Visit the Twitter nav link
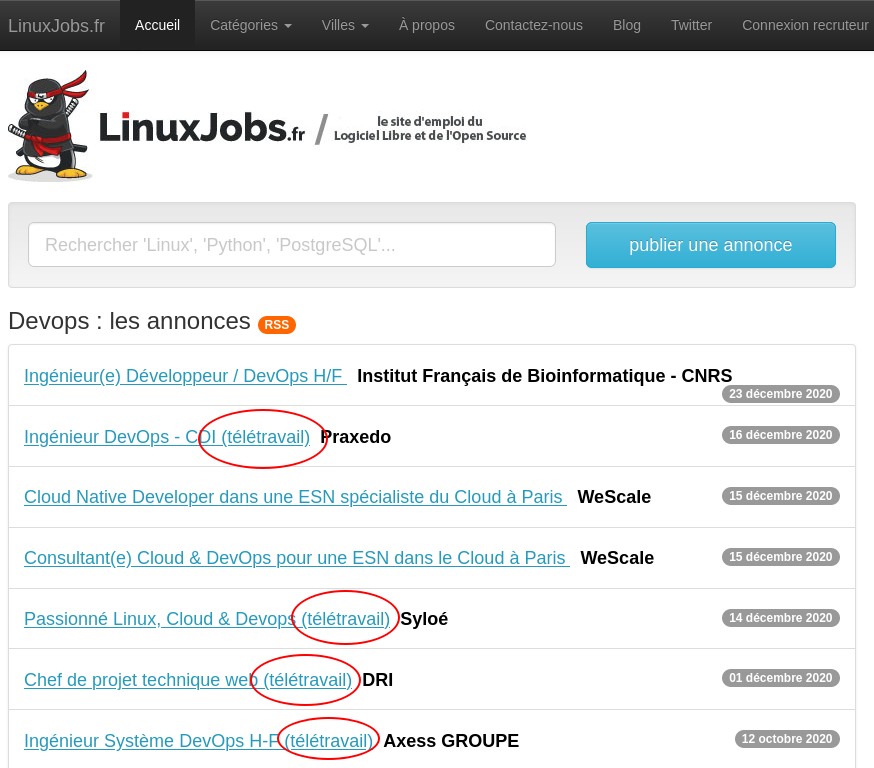Screen dimensions: 874x768 click(x=691, y=25)
